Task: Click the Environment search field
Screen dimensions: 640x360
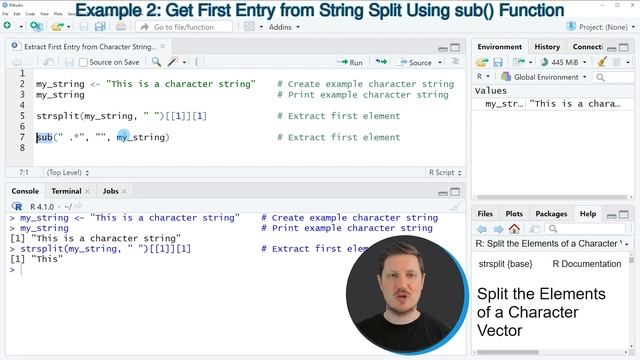Action: (614, 77)
